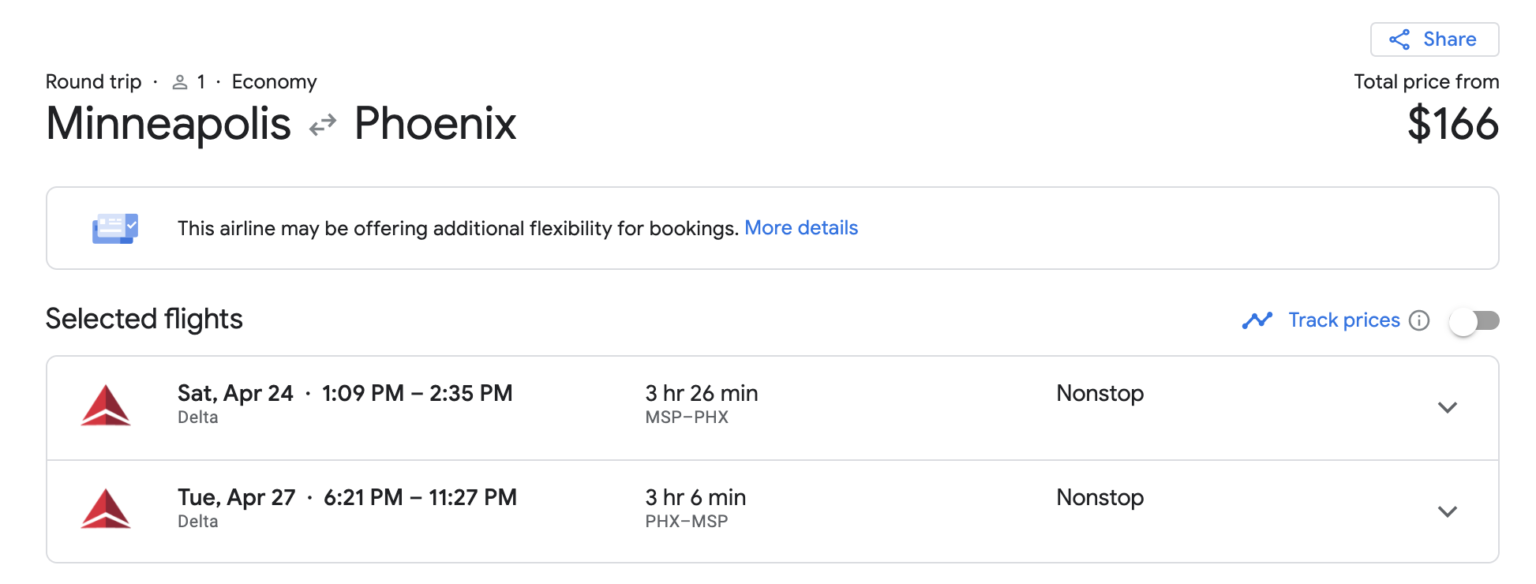Viewport: 1536px width, 584px height.
Task: Click the share icon inside the Share button
Action: (1400, 39)
